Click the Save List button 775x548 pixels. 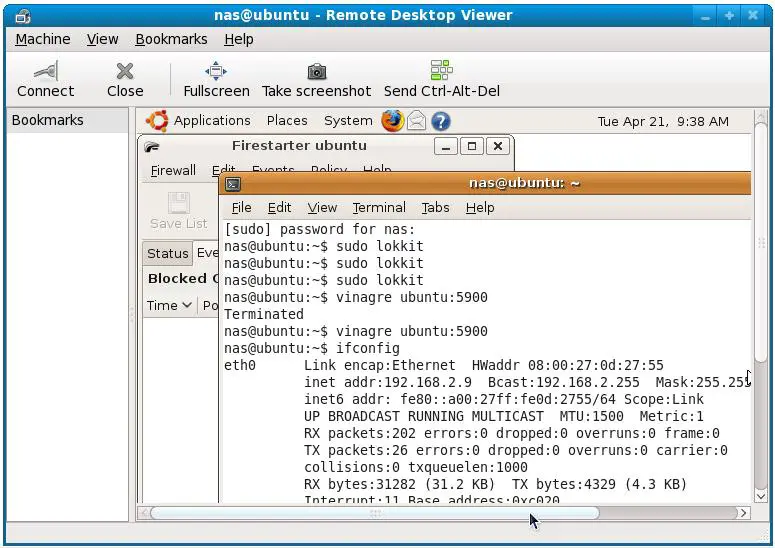click(179, 211)
